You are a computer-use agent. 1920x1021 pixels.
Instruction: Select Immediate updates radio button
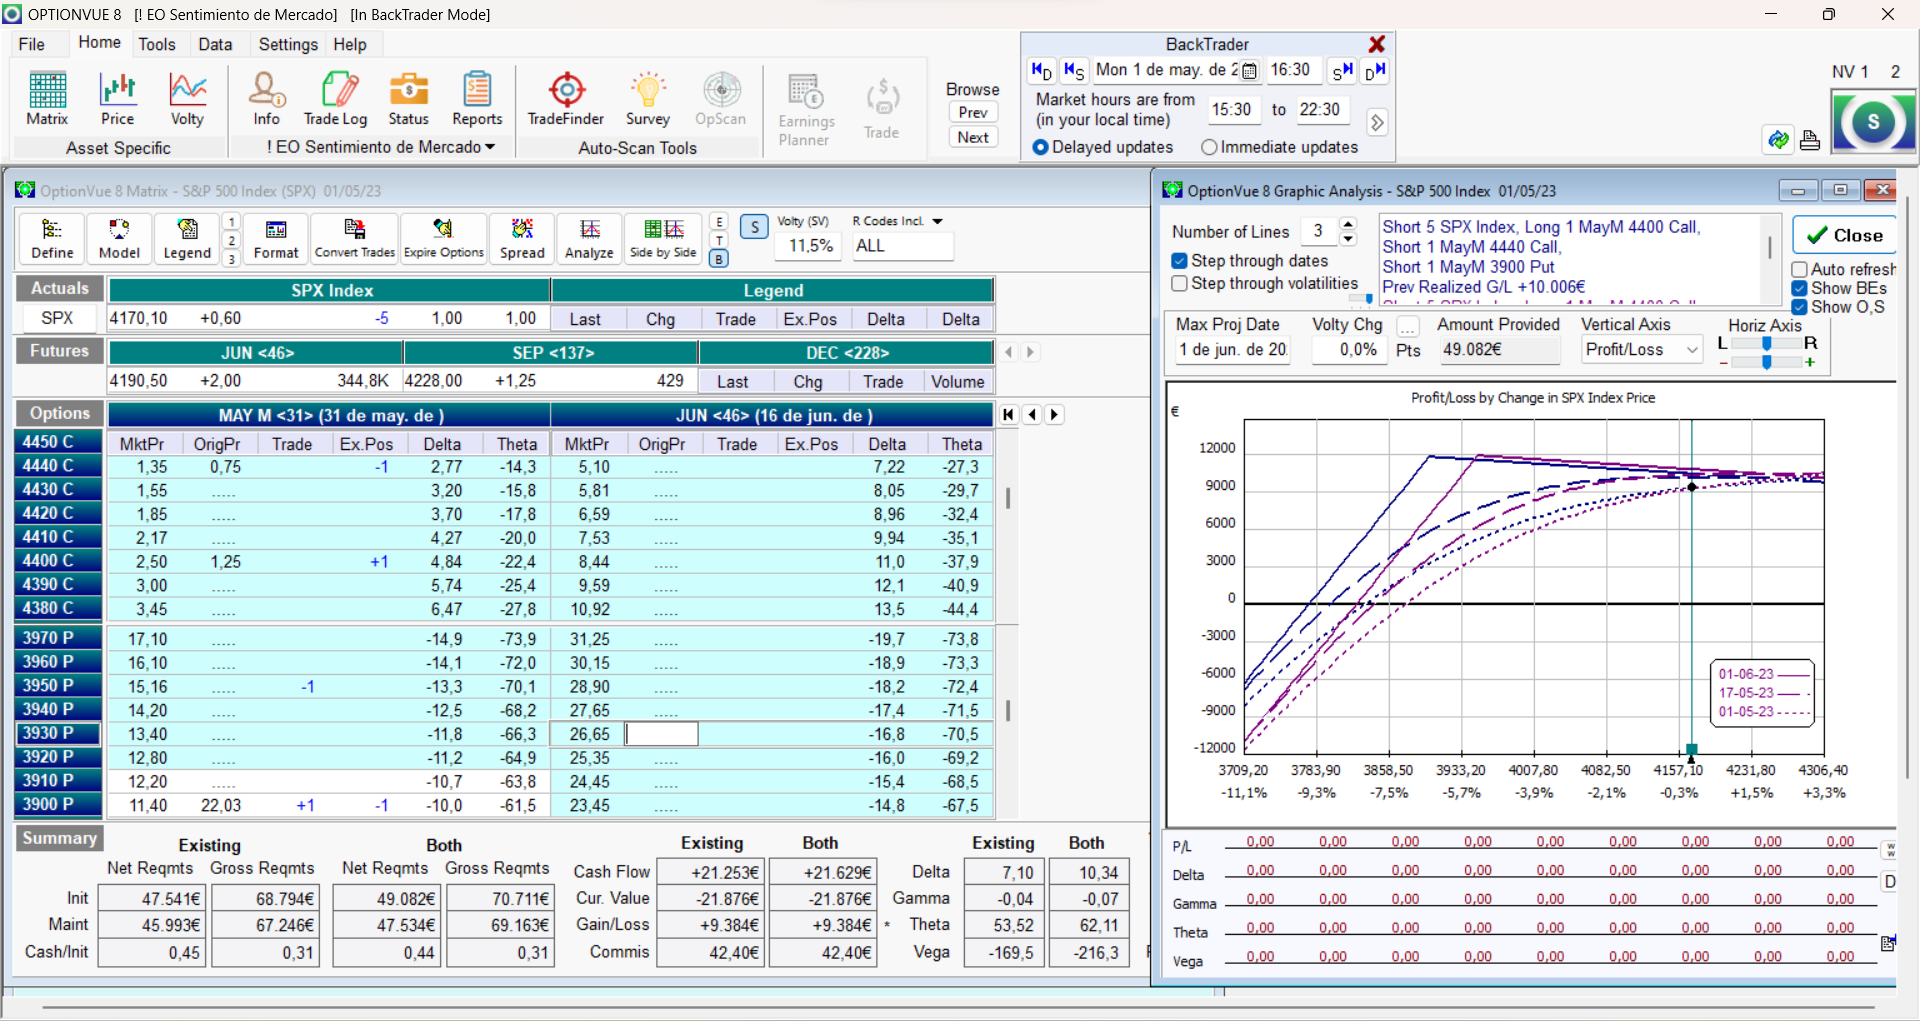pyautogui.click(x=1209, y=147)
